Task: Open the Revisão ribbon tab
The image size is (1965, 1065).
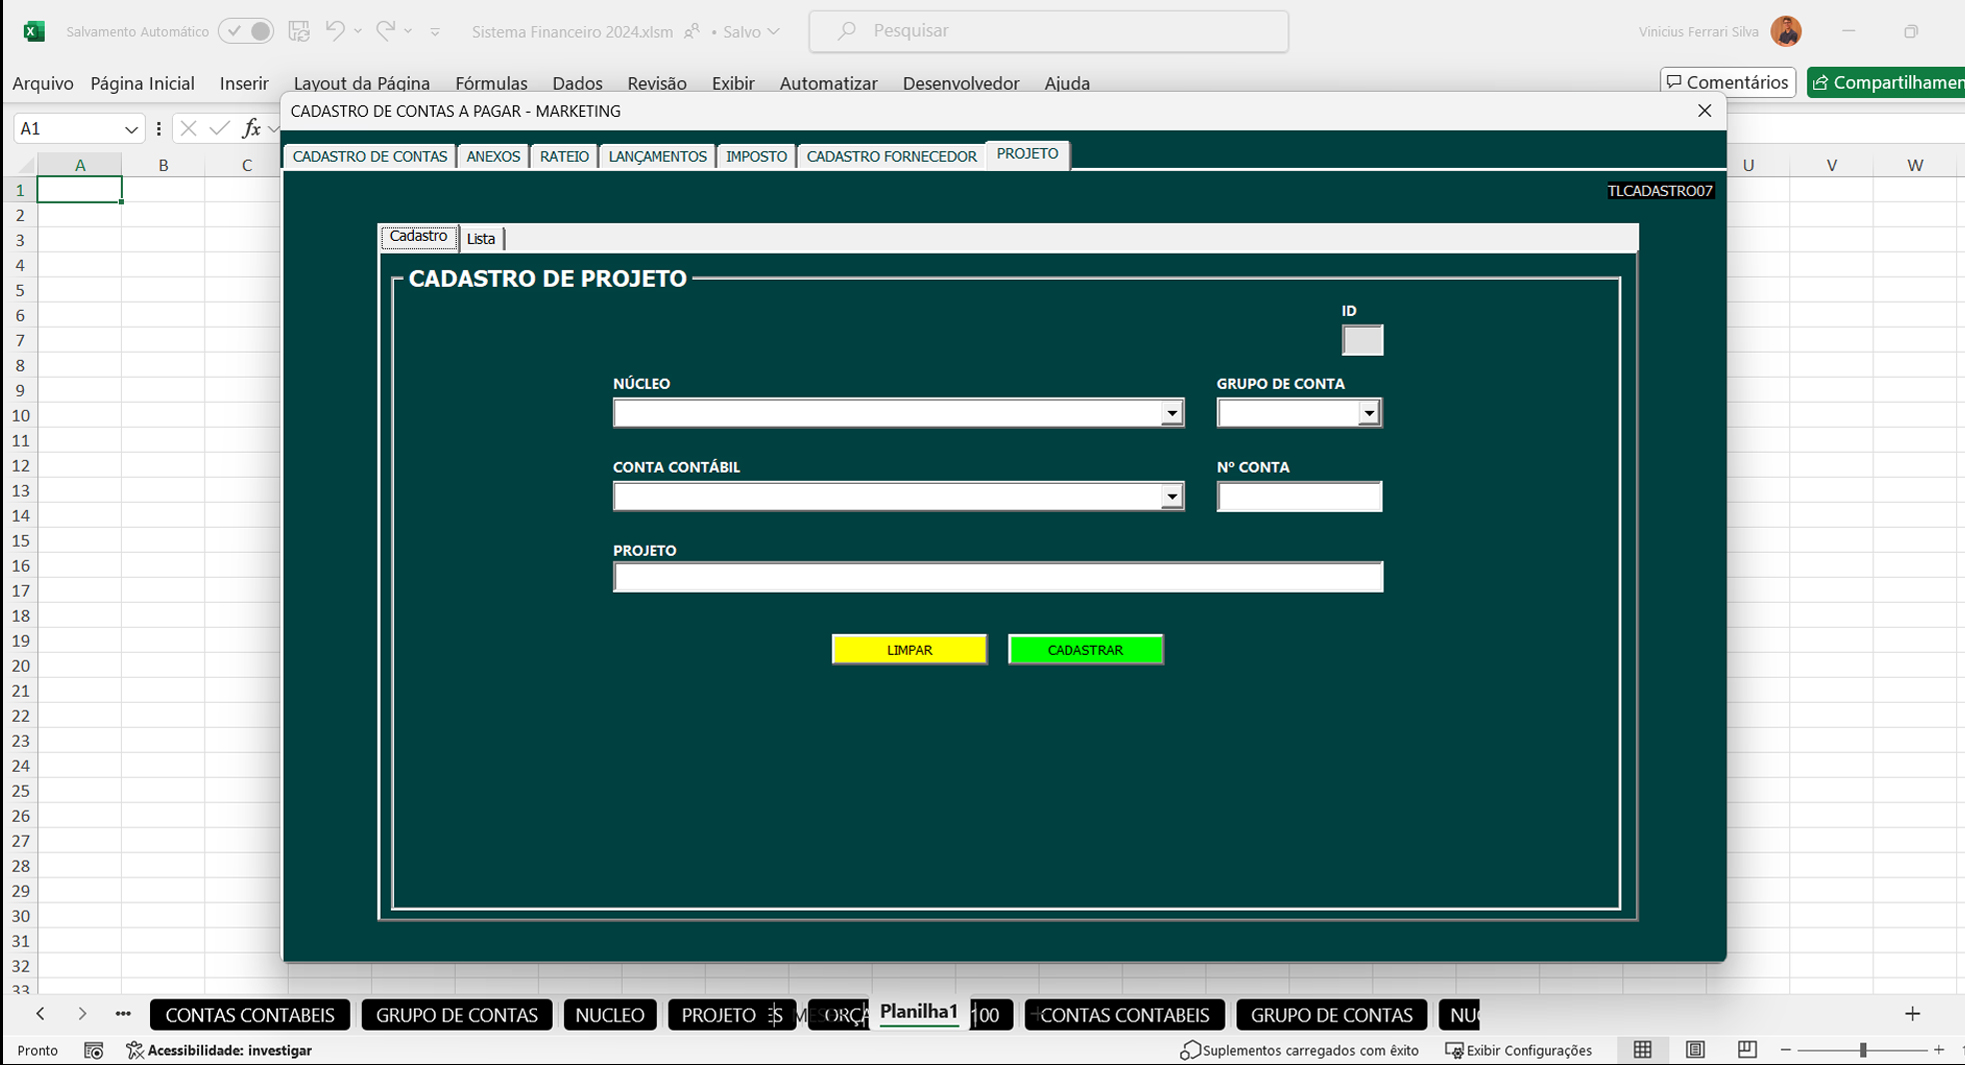Action: 657,83
